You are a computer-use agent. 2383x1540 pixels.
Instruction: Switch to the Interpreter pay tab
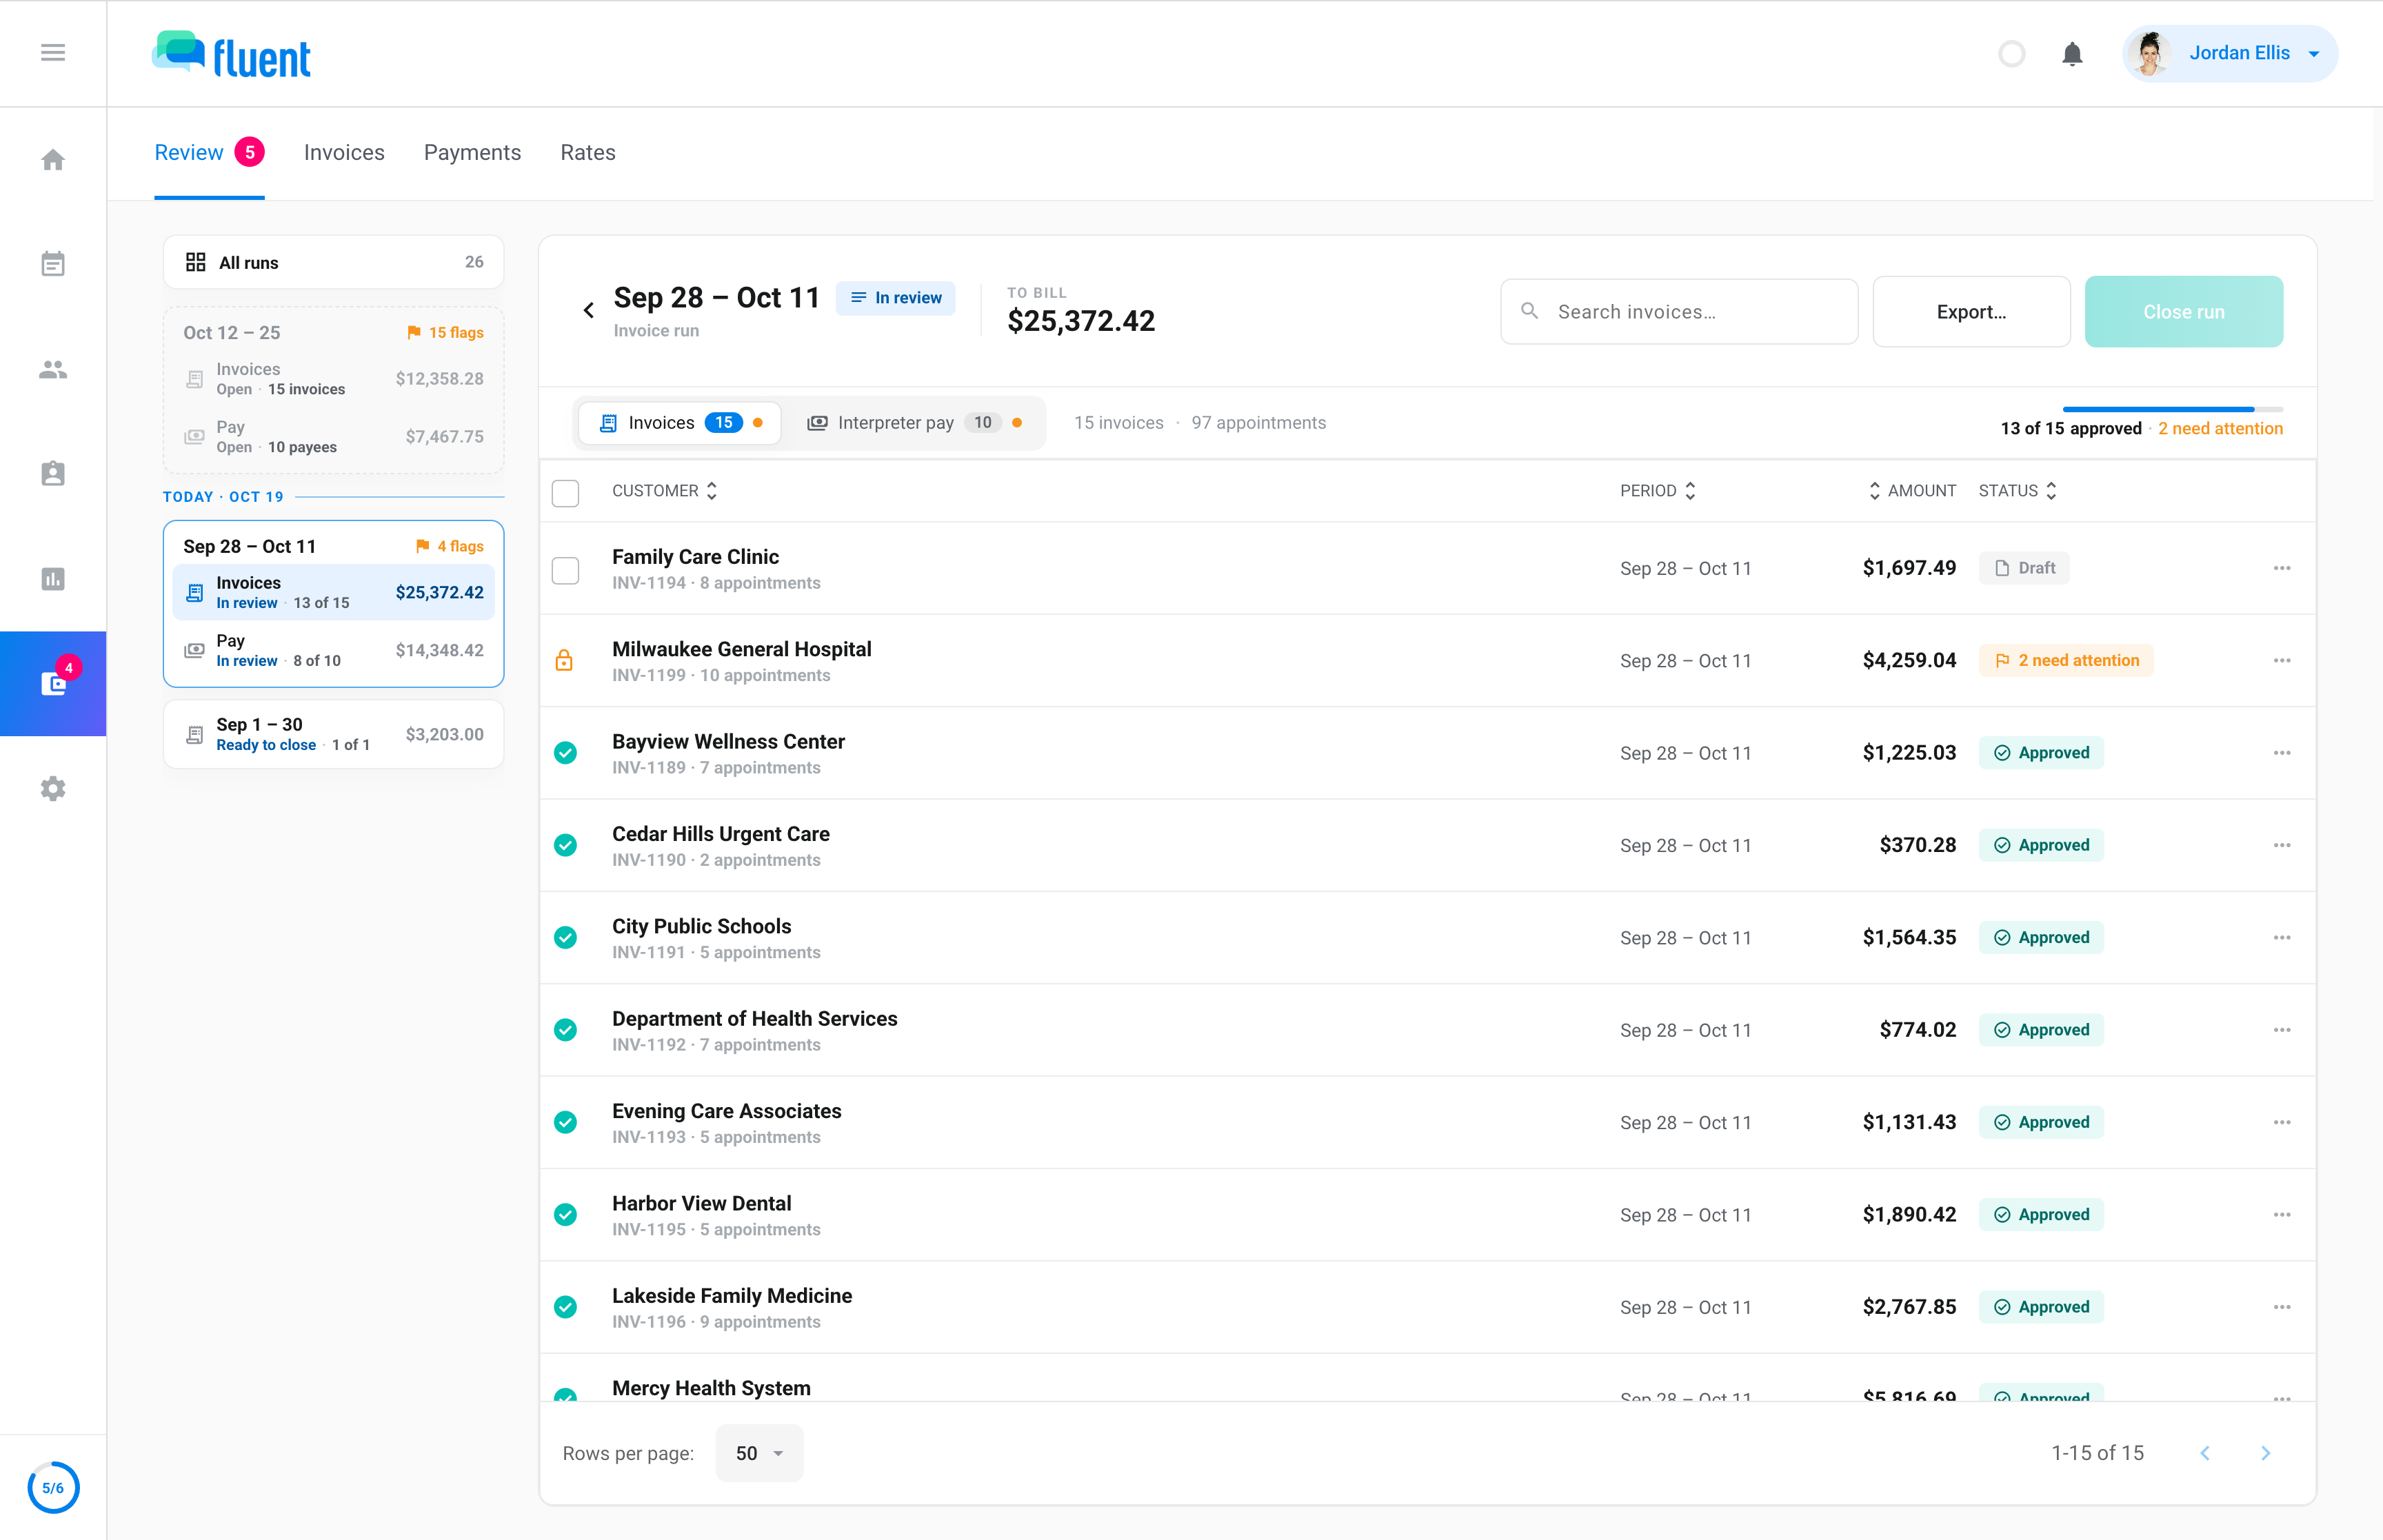click(913, 423)
